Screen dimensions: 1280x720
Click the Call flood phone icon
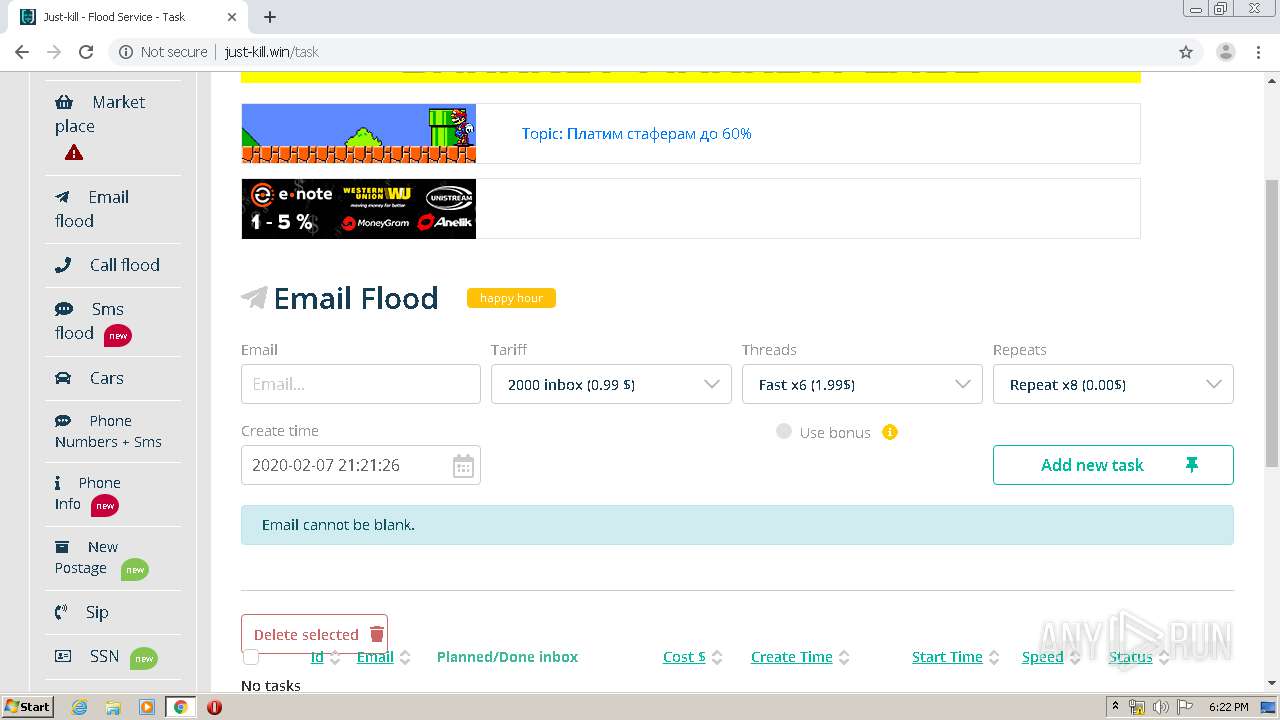tap(63, 265)
